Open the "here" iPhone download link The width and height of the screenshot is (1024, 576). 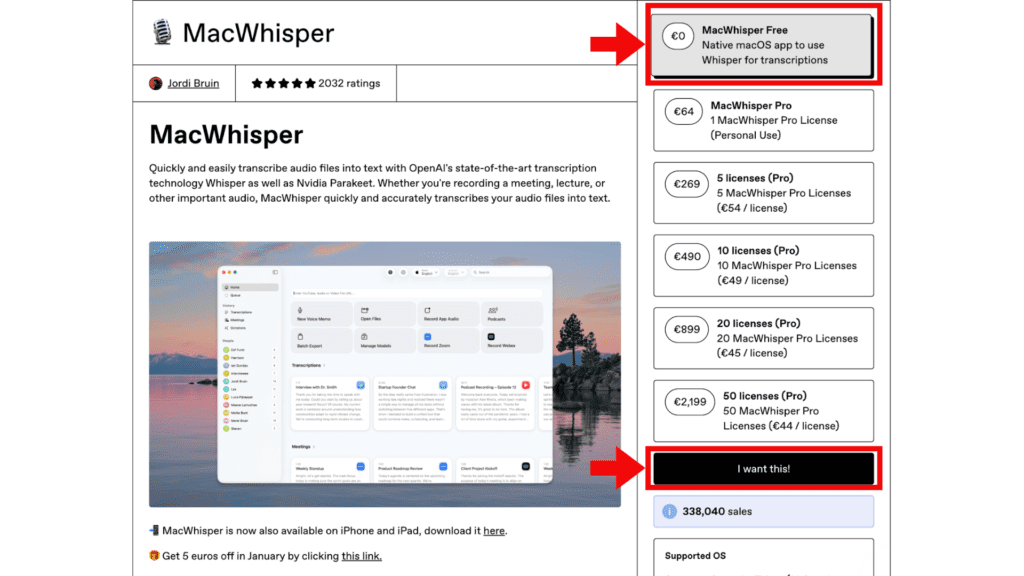click(493, 531)
